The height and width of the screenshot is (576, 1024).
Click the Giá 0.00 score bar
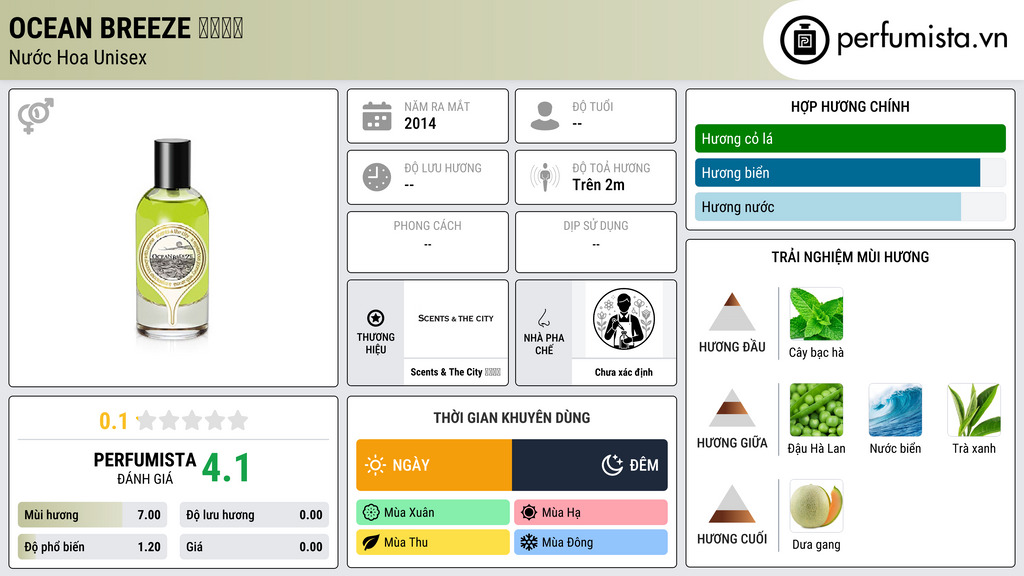[254, 547]
